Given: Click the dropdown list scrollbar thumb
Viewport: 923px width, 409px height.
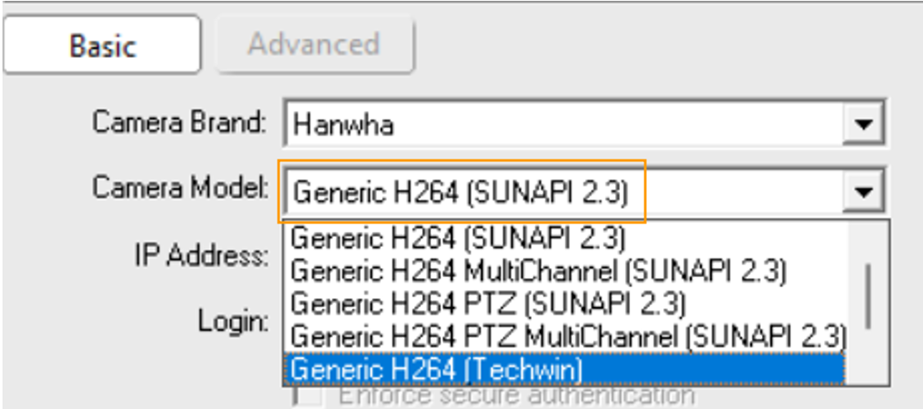Looking at the screenshot, I should 868,296.
